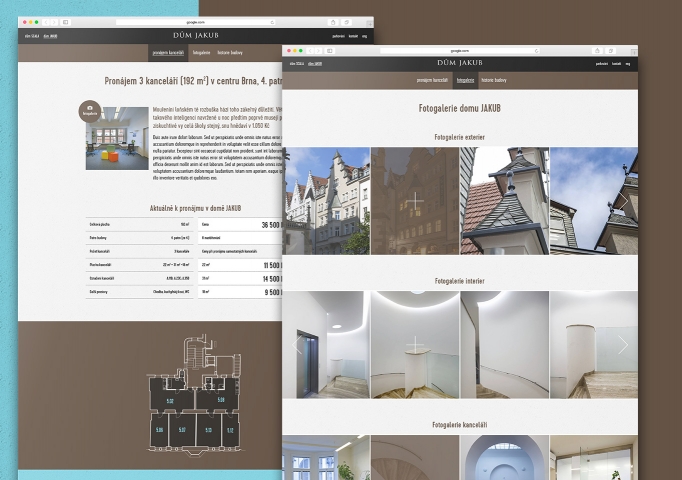Screen dimensions: 682x480
Task: Open the third interior photo with curved handrail
Action: click(x=505, y=345)
